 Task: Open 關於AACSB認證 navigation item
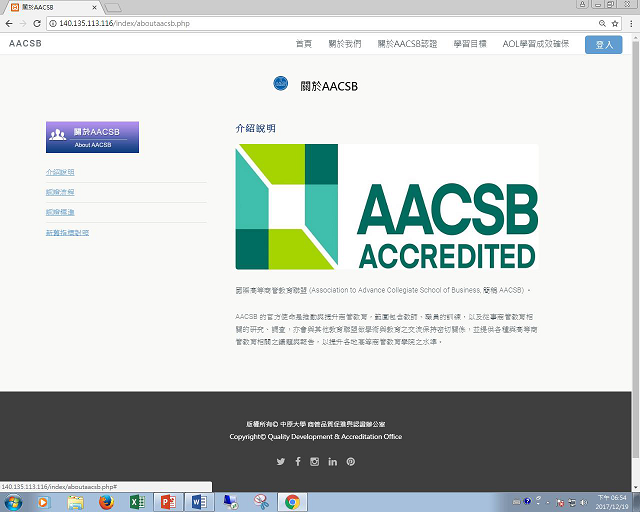click(407, 44)
